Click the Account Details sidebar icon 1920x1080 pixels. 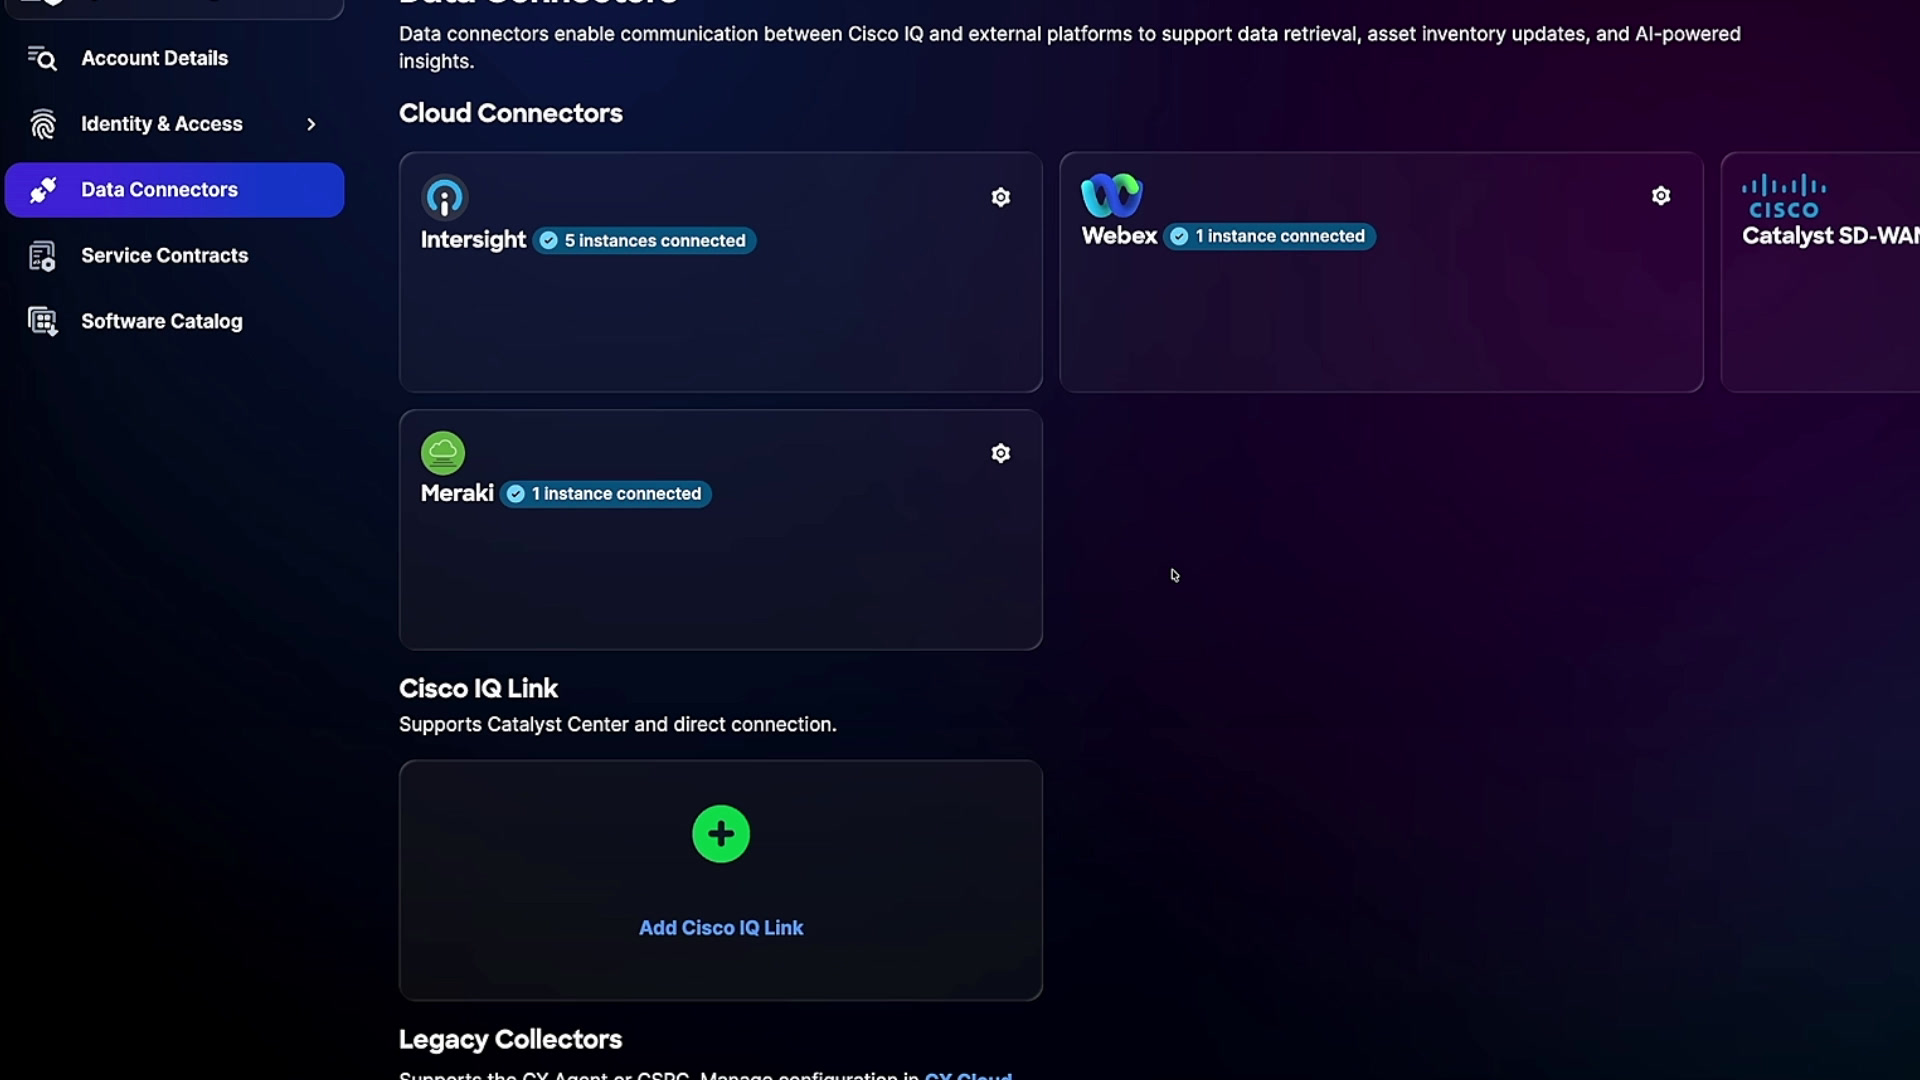pyautogui.click(x=42, y=58)
